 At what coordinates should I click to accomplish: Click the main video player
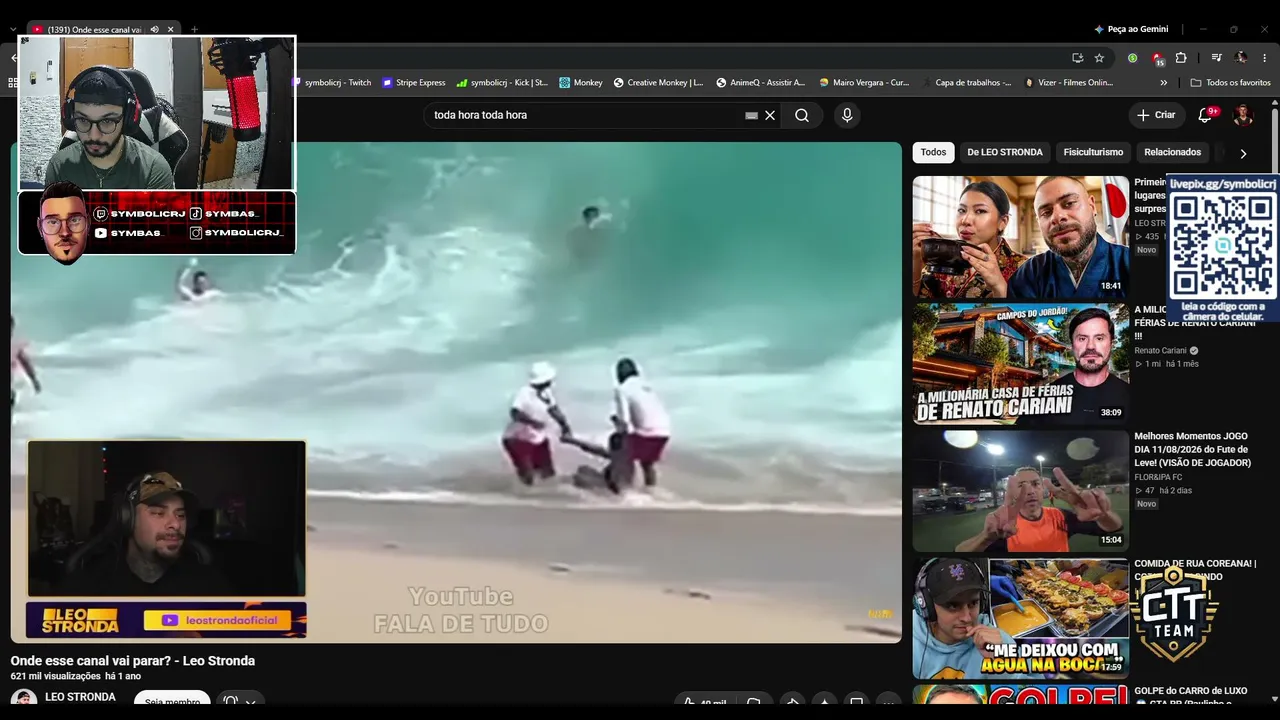456,392
